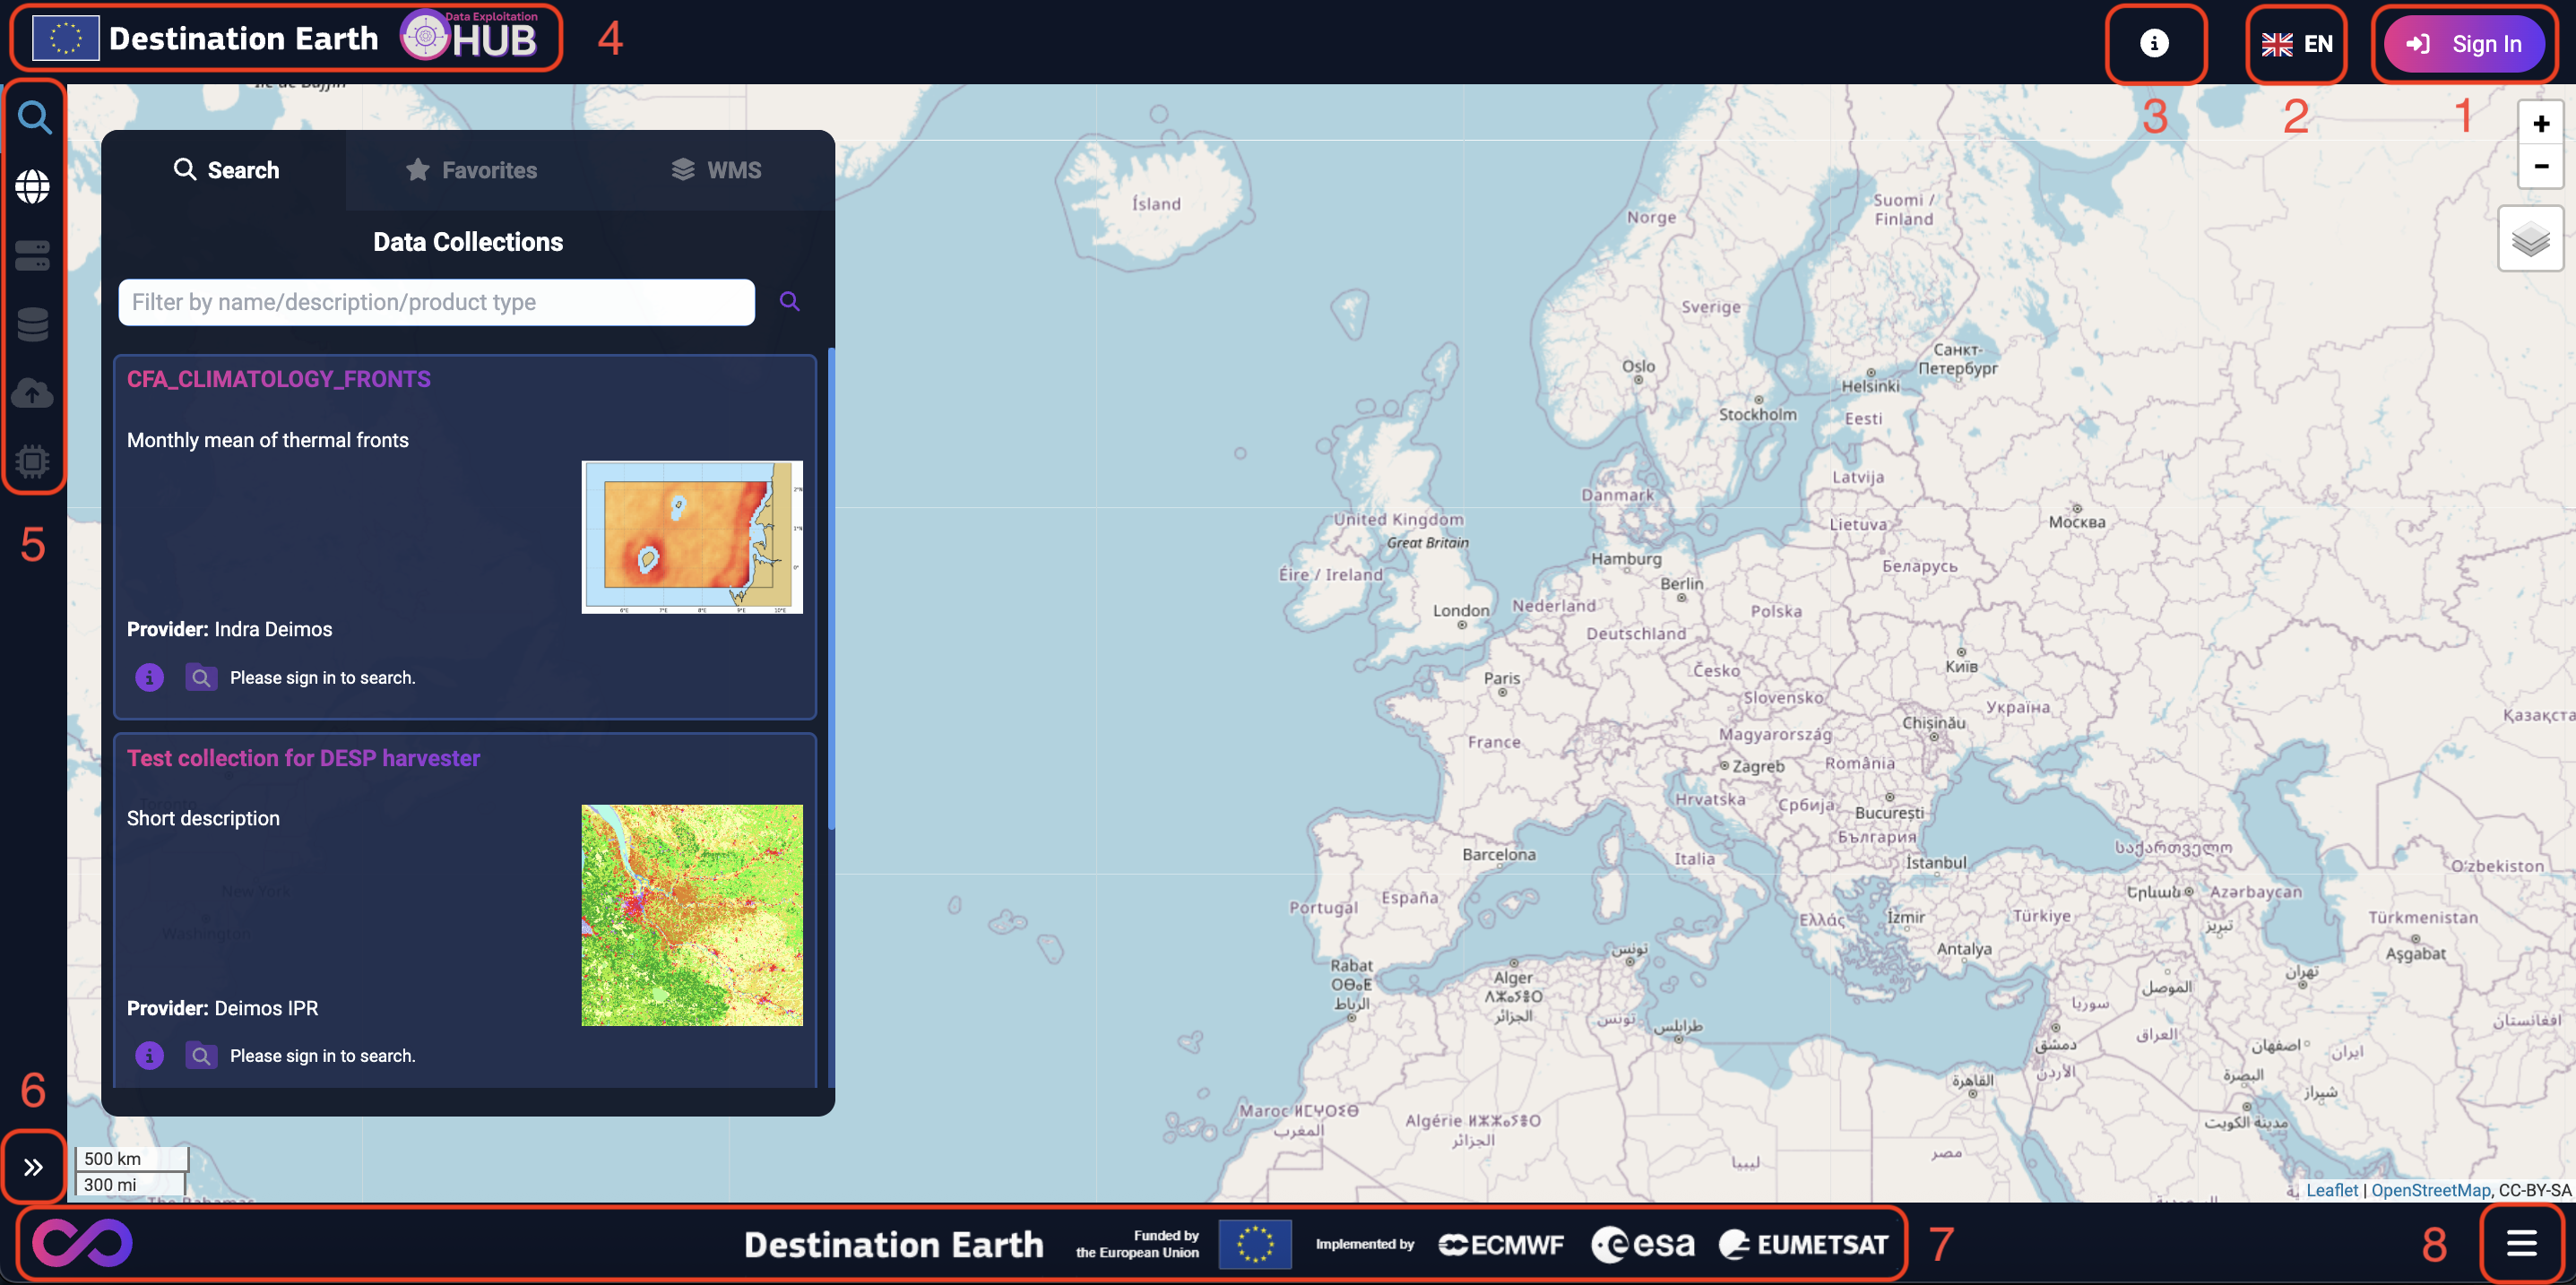This screenshot has height=1285, width=2576.
Task: Click the CFA_CLIMATOLOGY_FRONTS thermal fronts thumbnail
Action: [x=692, y=537]
